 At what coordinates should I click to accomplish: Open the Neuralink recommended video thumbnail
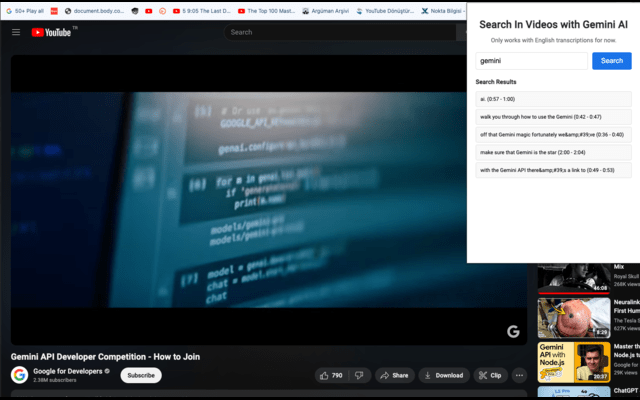[574, 318]
